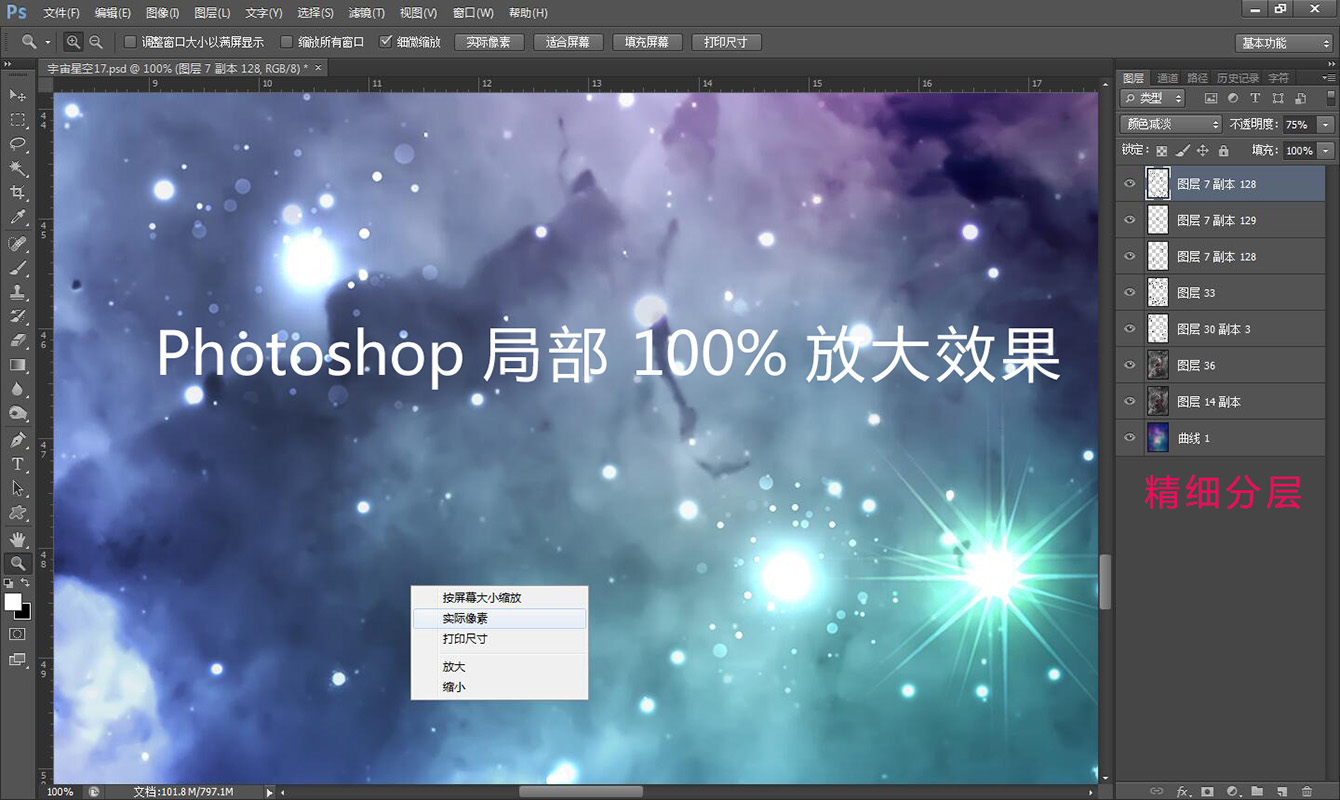
Task: Expand the status bar info arrow
Action: pos(269,792)
